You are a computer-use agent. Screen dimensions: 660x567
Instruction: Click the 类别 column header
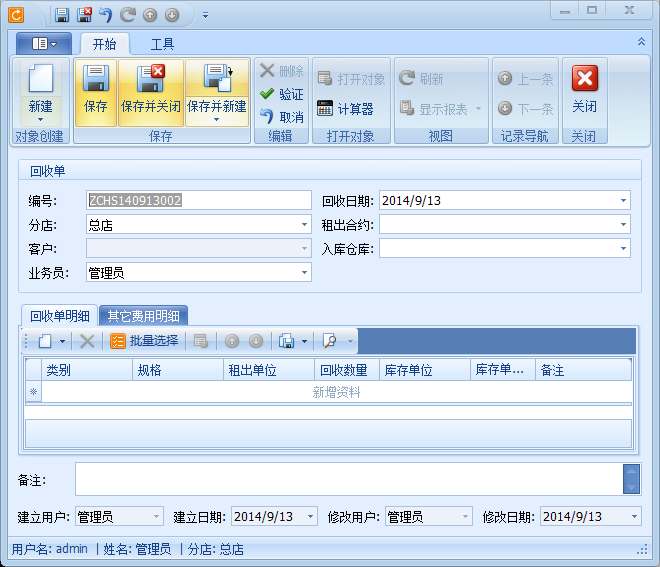[x=87, y=370]
